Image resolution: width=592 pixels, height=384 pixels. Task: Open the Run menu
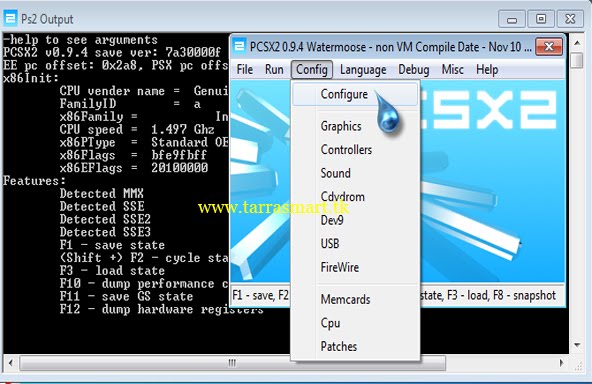click(x=274, y=69)
